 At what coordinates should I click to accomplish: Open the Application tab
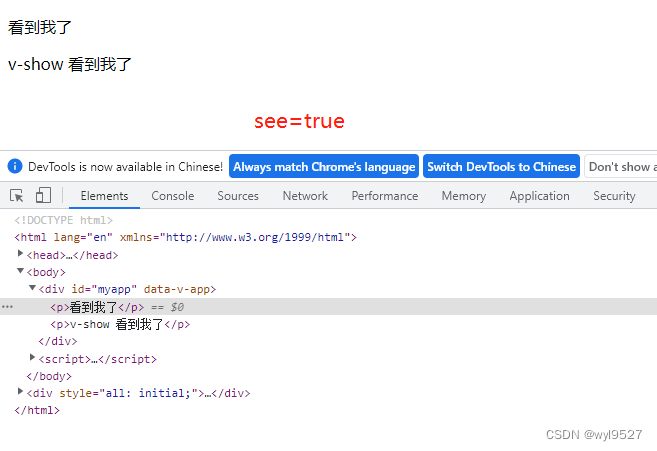(539, 196)
